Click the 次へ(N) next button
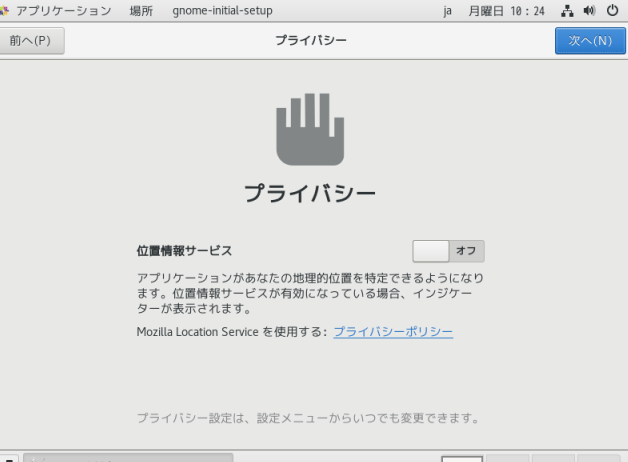 (x=590, y=40)
